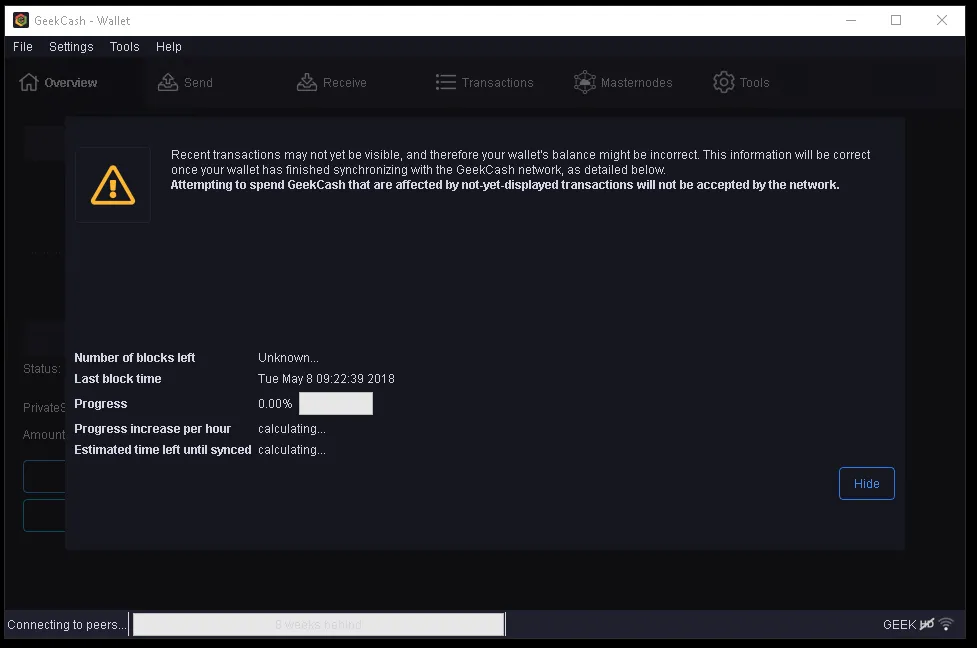The width and height of the screenshot is (977, 648).
Task: Click the 'Connecting to peers...' status text
Action: point(66,624)
